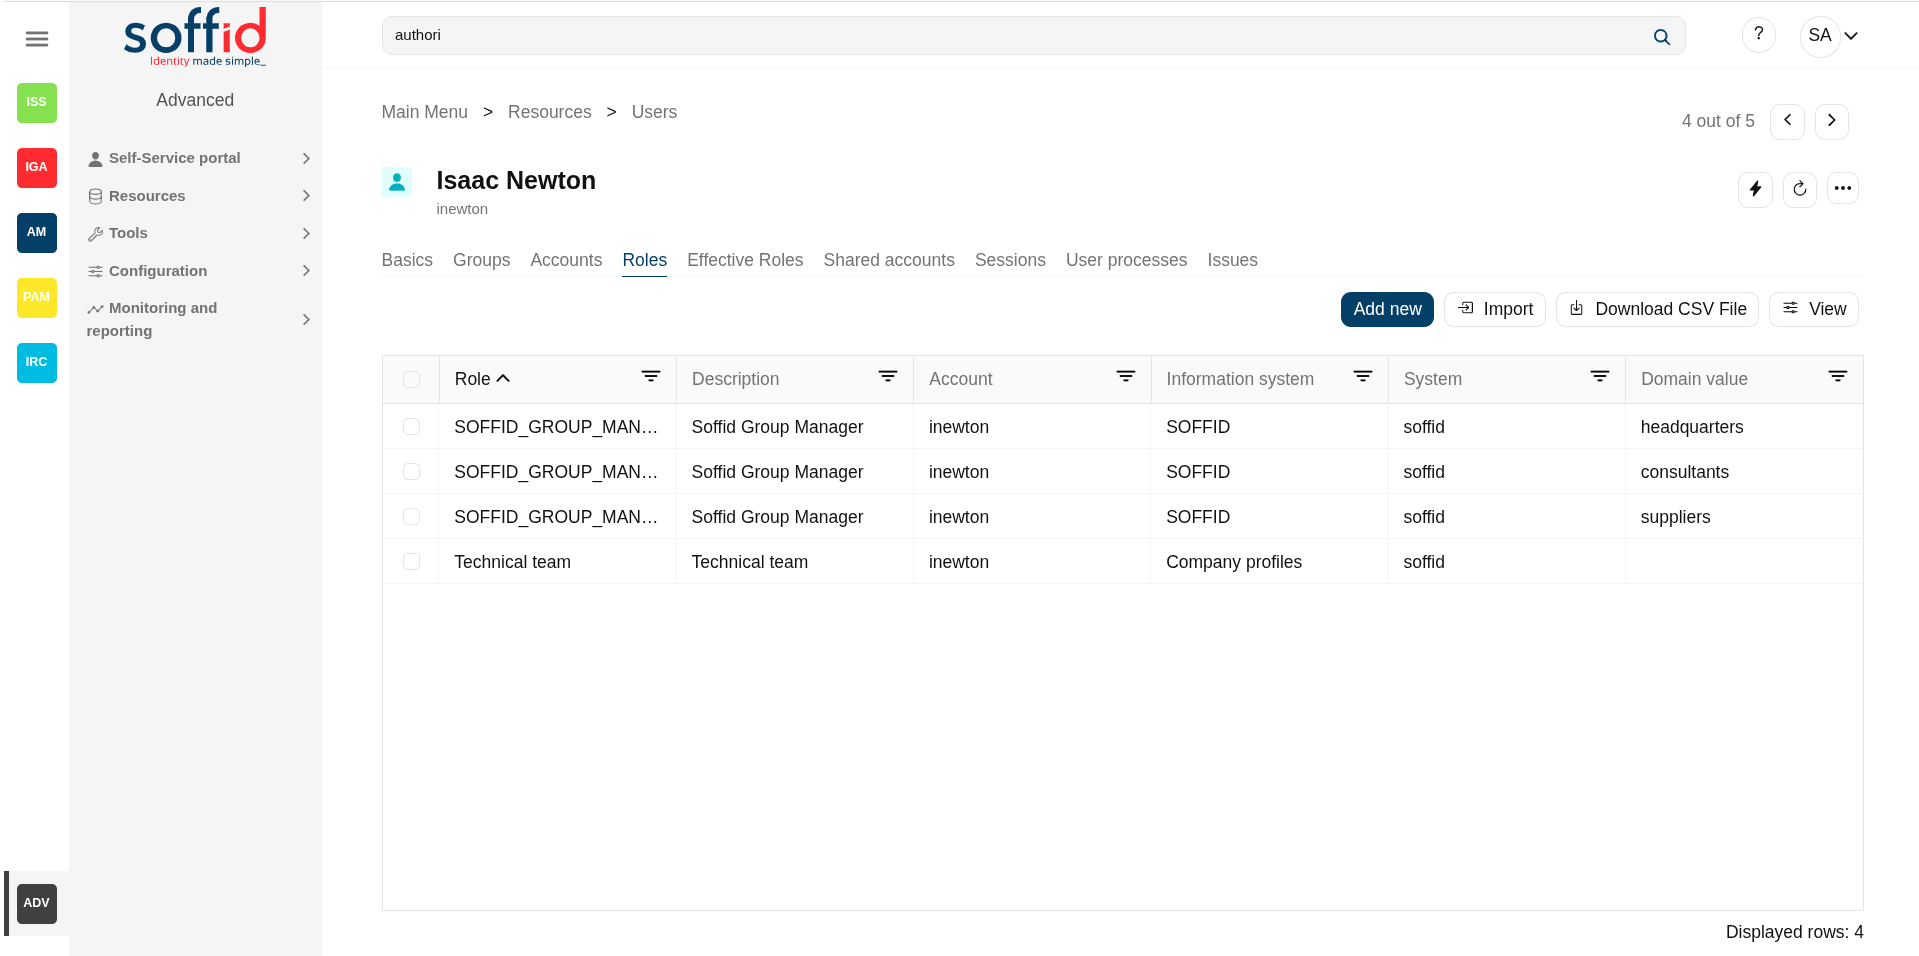
Task: Go to previous user record
Action: click(x=1787, y=121)
